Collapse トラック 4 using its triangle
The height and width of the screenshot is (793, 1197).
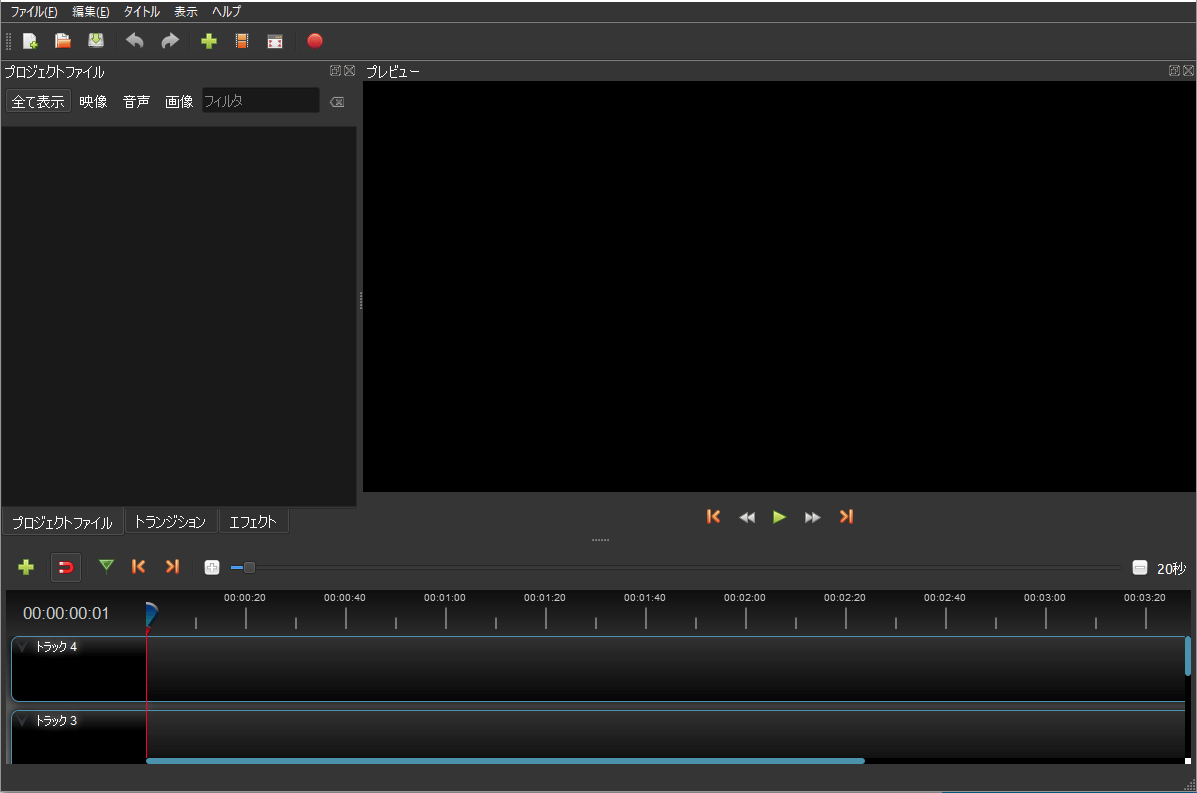click(22, 646)
